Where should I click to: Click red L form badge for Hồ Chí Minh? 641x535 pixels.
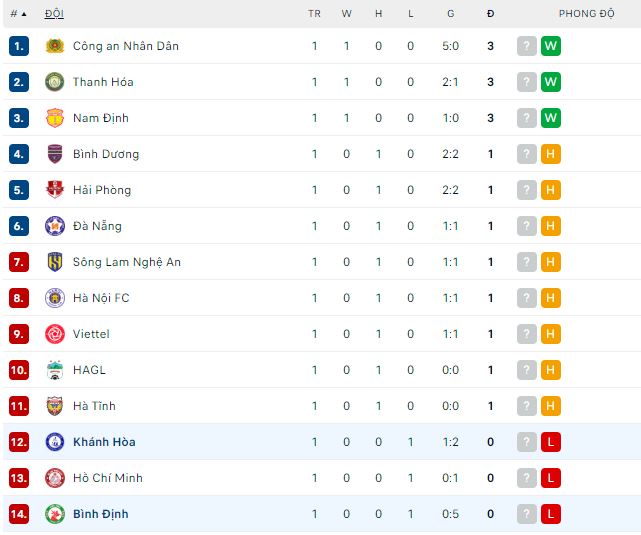point(550,478)
